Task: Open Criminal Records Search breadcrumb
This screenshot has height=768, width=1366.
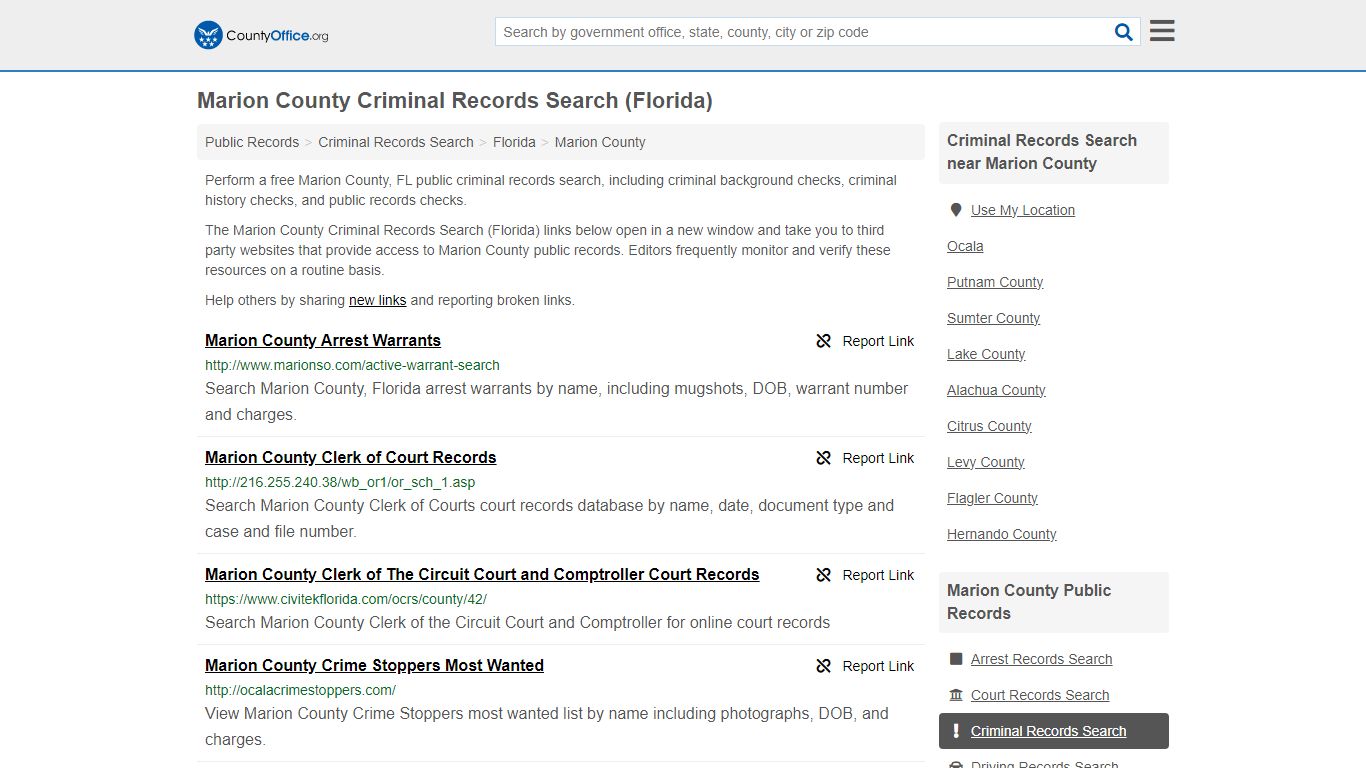Action: click(x=396, y=142)
